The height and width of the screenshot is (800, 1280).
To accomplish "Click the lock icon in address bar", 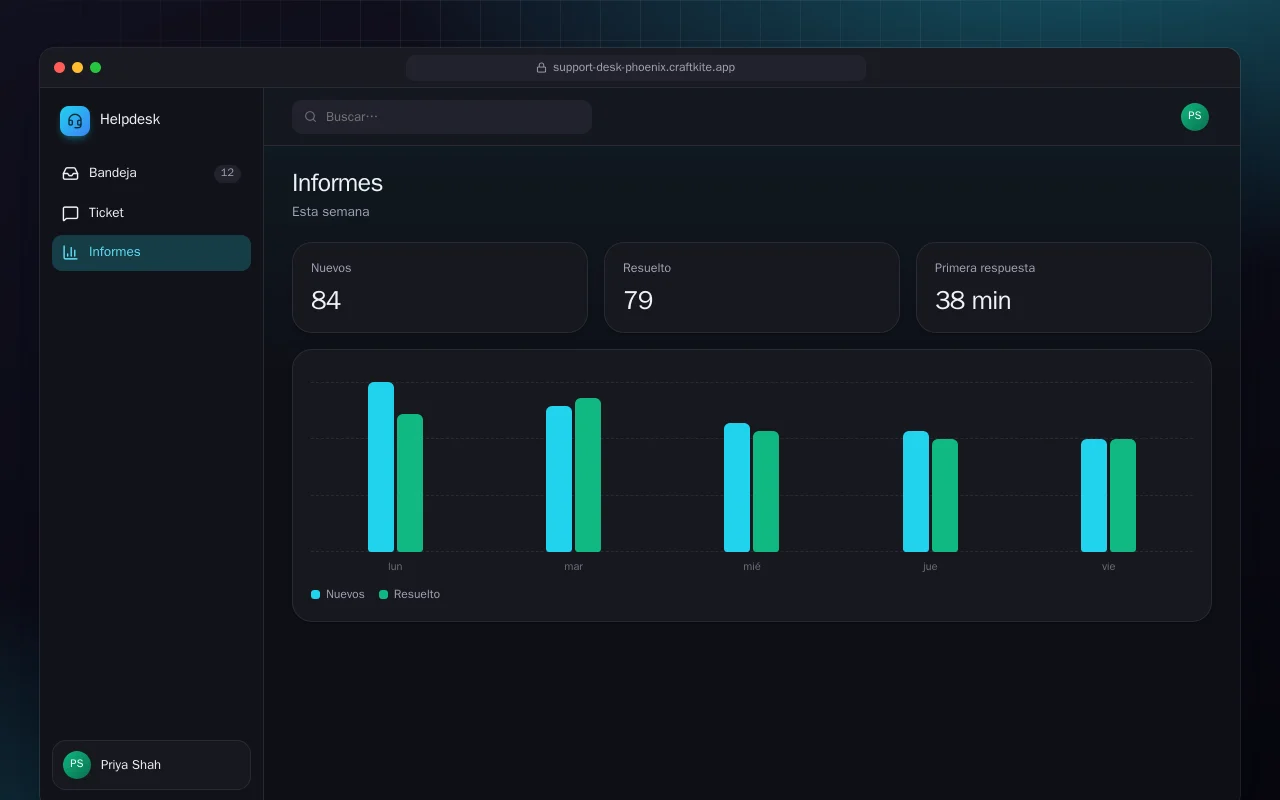I will point(541,68).
